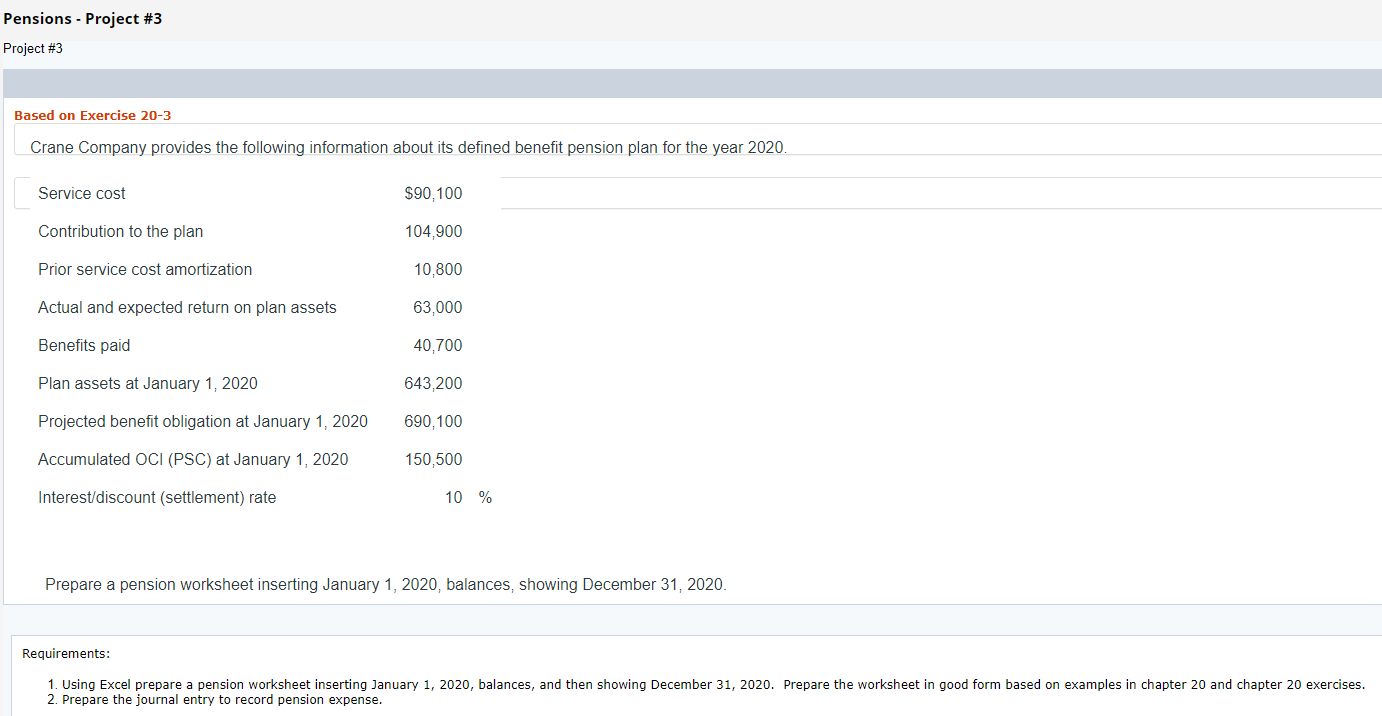
Task: Click 'Interest/discount (settlement) rate' label
Action: point(157,497)
